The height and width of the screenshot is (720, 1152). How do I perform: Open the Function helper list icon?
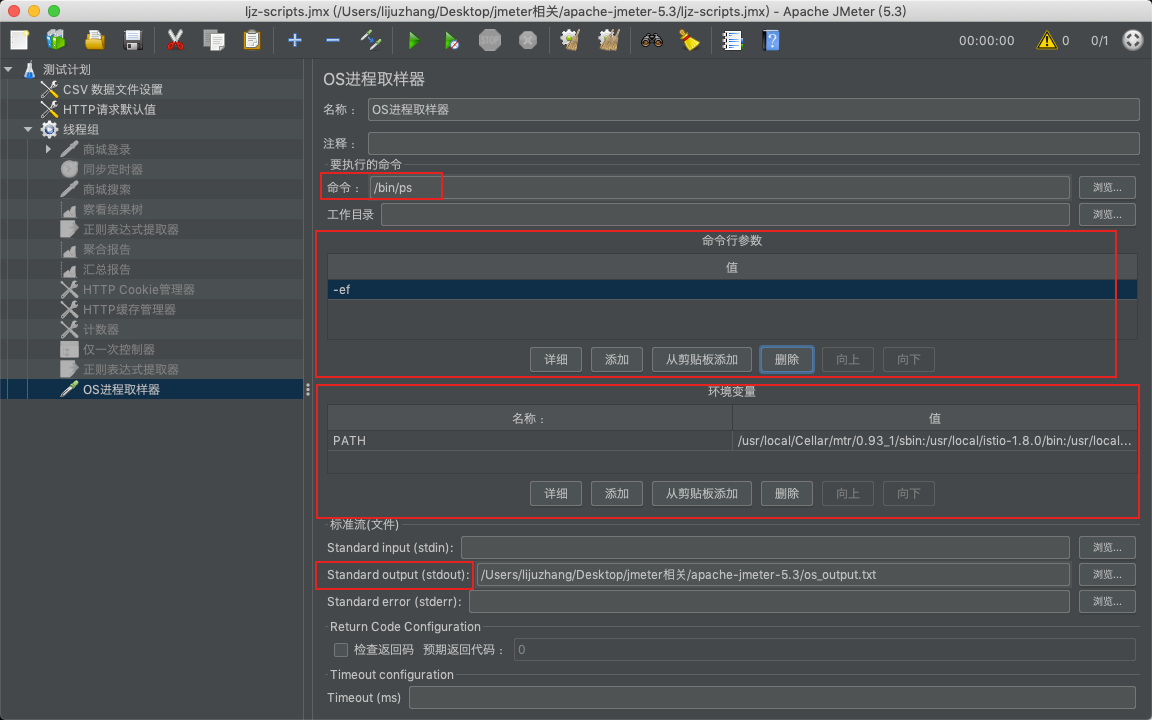point(732,40)
